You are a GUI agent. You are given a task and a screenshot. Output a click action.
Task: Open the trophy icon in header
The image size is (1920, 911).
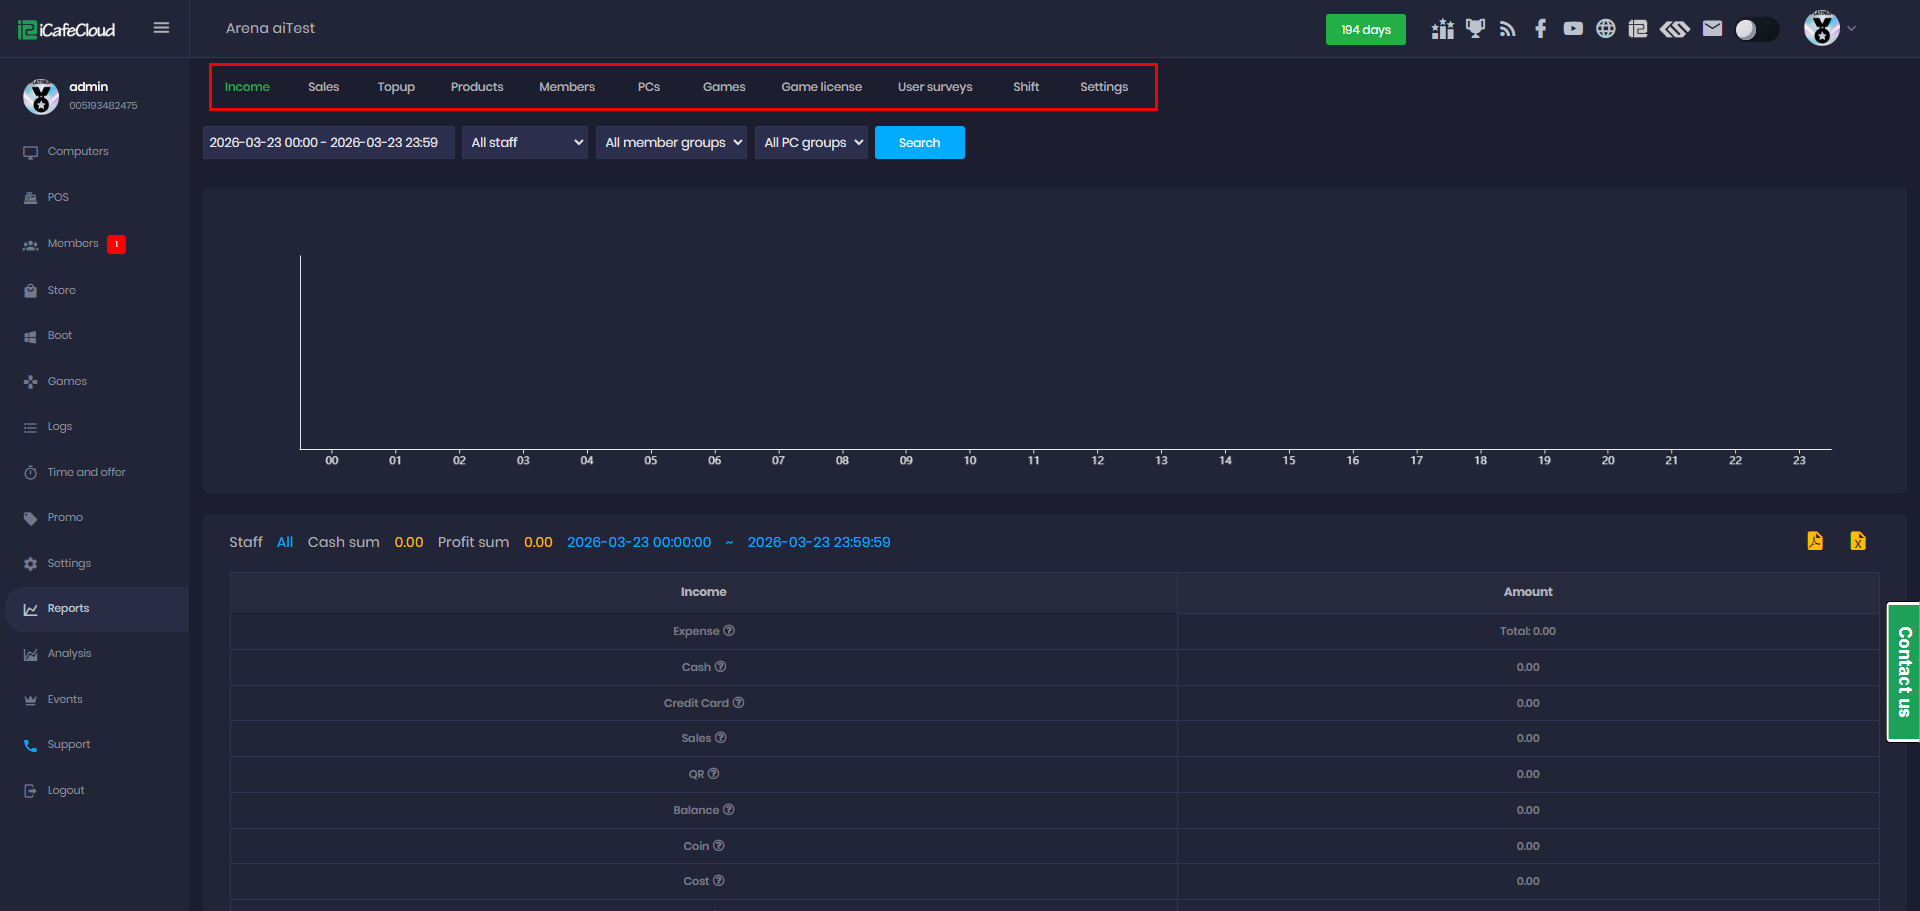tap(1475, 29)
